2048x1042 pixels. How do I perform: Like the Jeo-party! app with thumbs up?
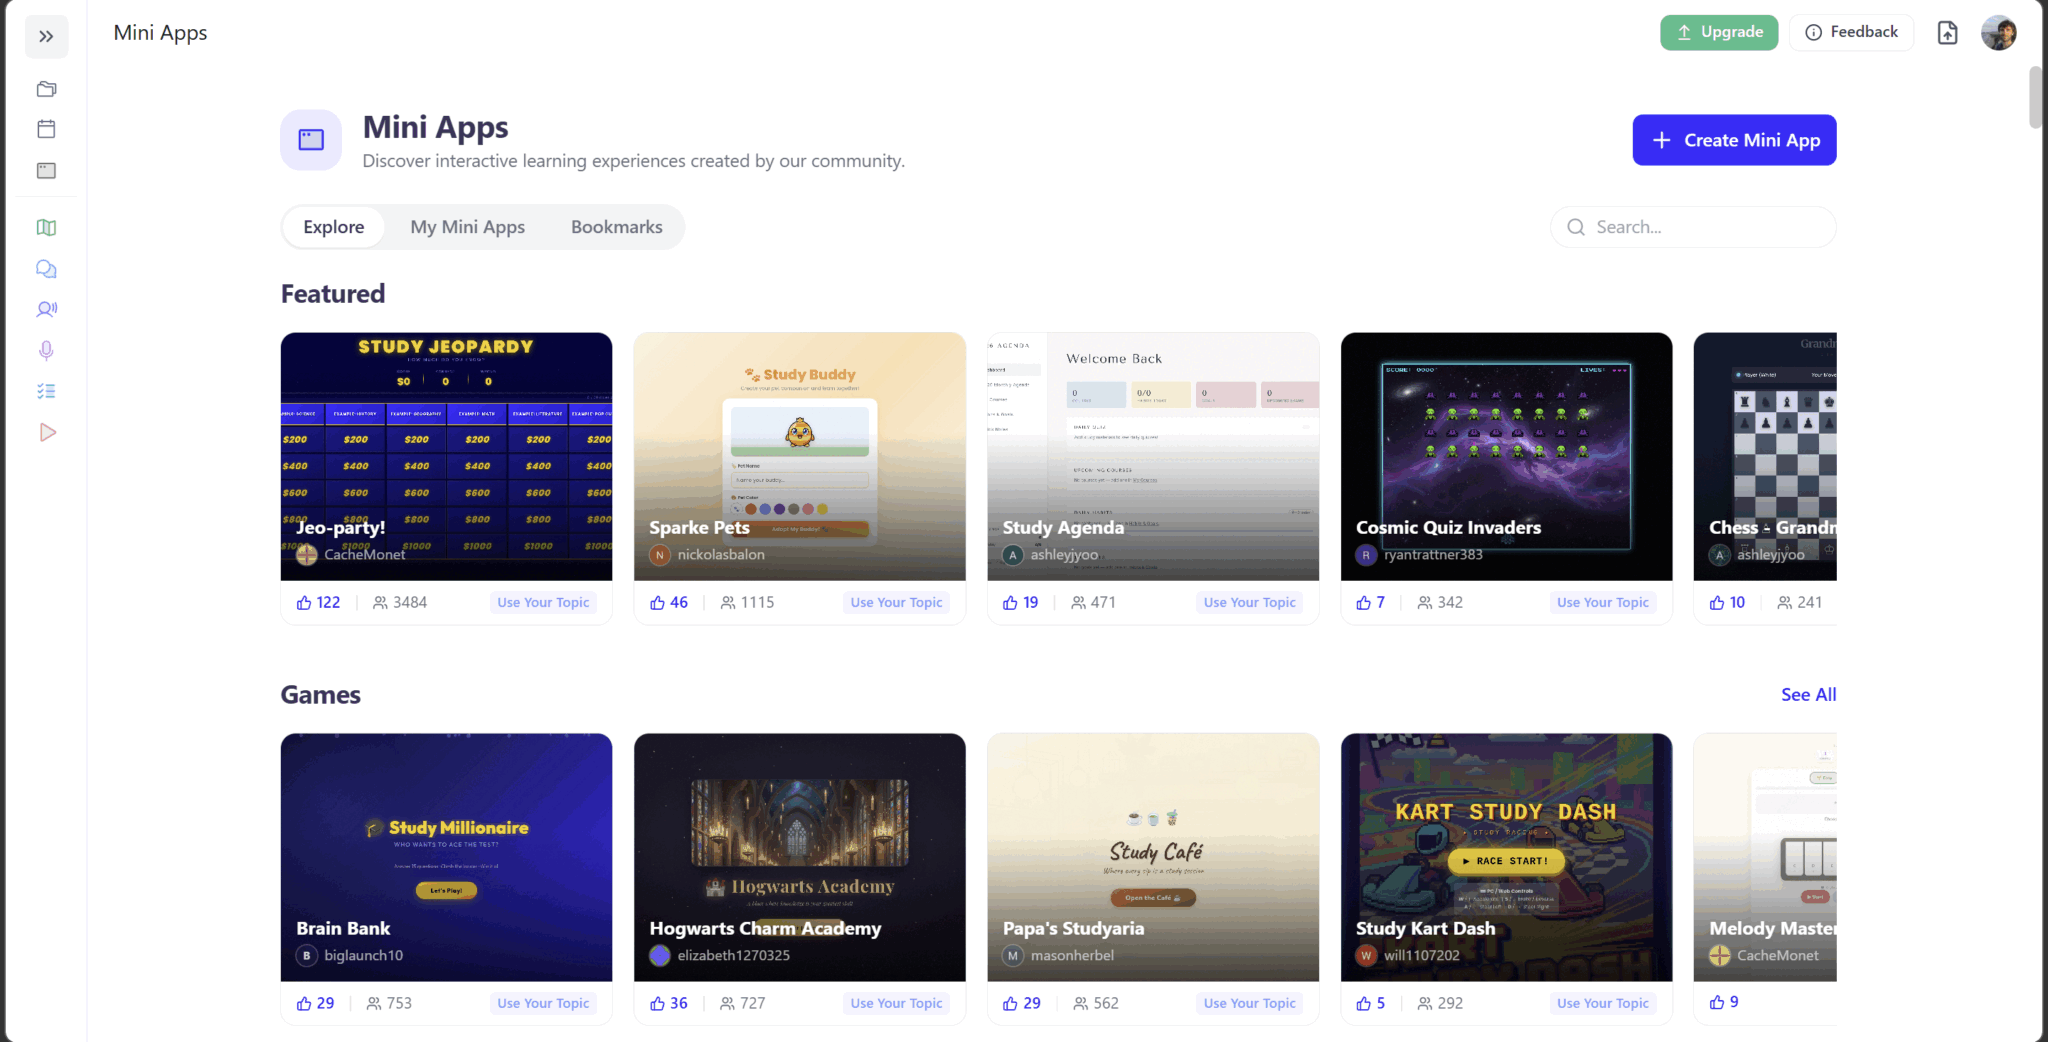click(305, 603)
